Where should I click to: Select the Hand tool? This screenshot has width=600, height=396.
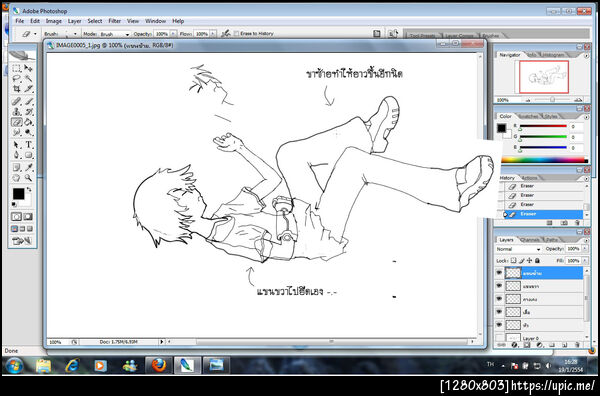[16, 178]
